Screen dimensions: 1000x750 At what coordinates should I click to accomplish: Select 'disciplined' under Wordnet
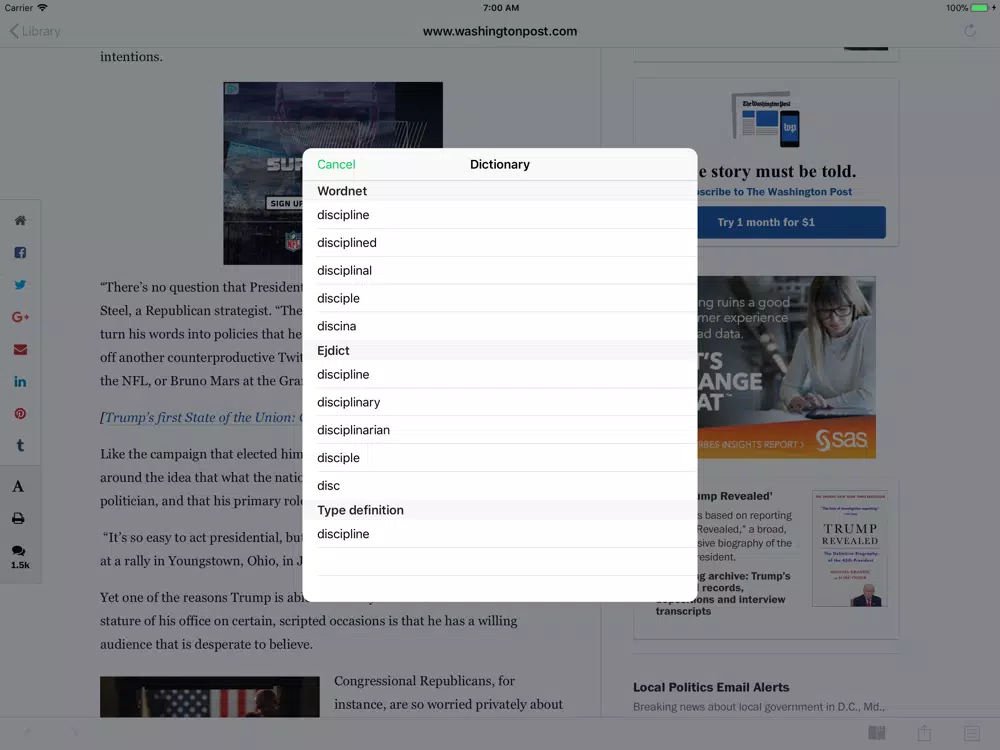(x=499, y=243)
